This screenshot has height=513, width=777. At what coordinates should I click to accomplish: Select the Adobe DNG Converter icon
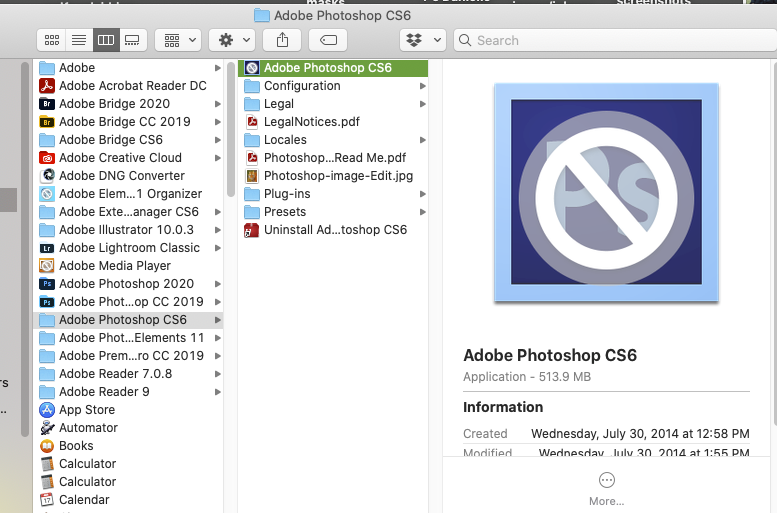tap(47, 175)
